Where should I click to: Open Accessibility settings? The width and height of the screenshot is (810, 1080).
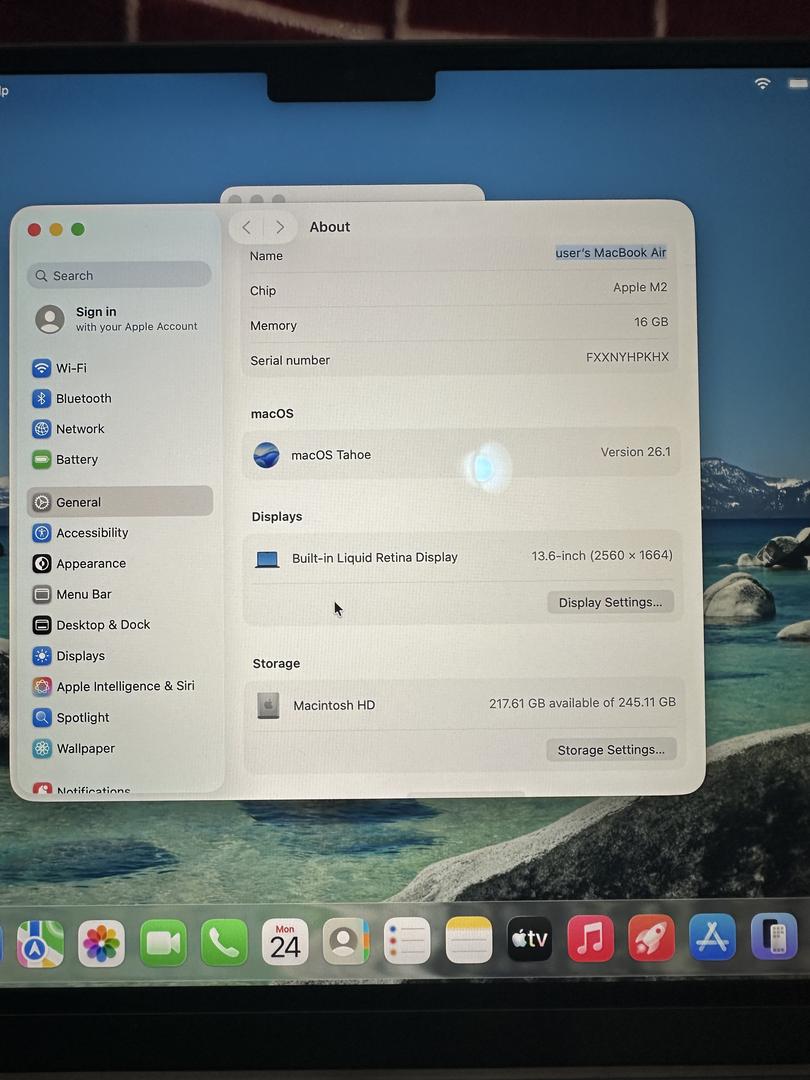(92, 533)
